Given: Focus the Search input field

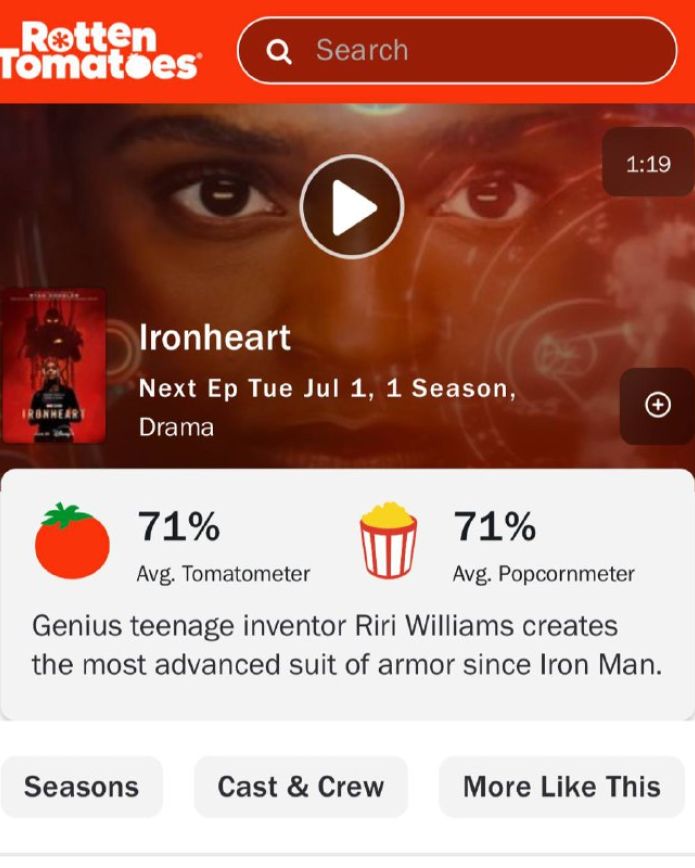Looking at the screenshot, I should 457,50.
